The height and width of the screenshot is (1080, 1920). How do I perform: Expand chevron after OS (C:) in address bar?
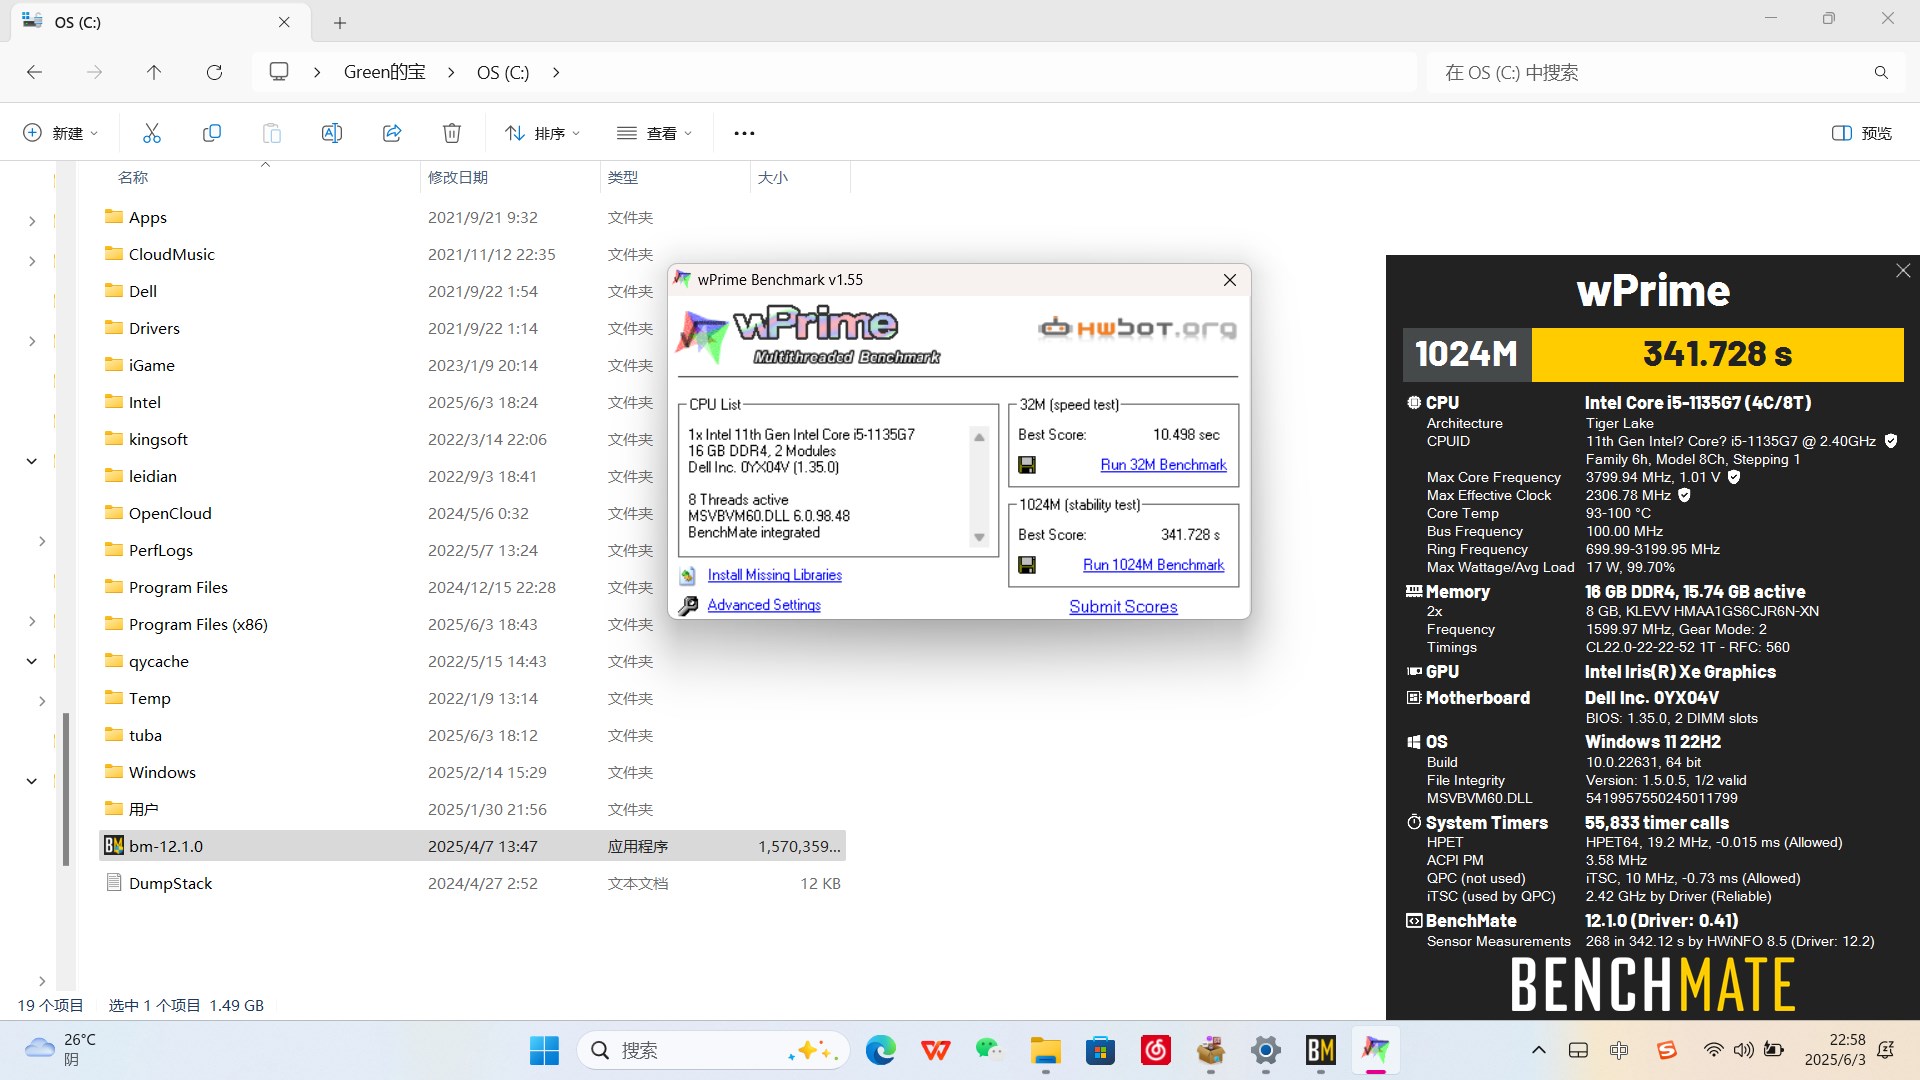click(x=556, y=72)
